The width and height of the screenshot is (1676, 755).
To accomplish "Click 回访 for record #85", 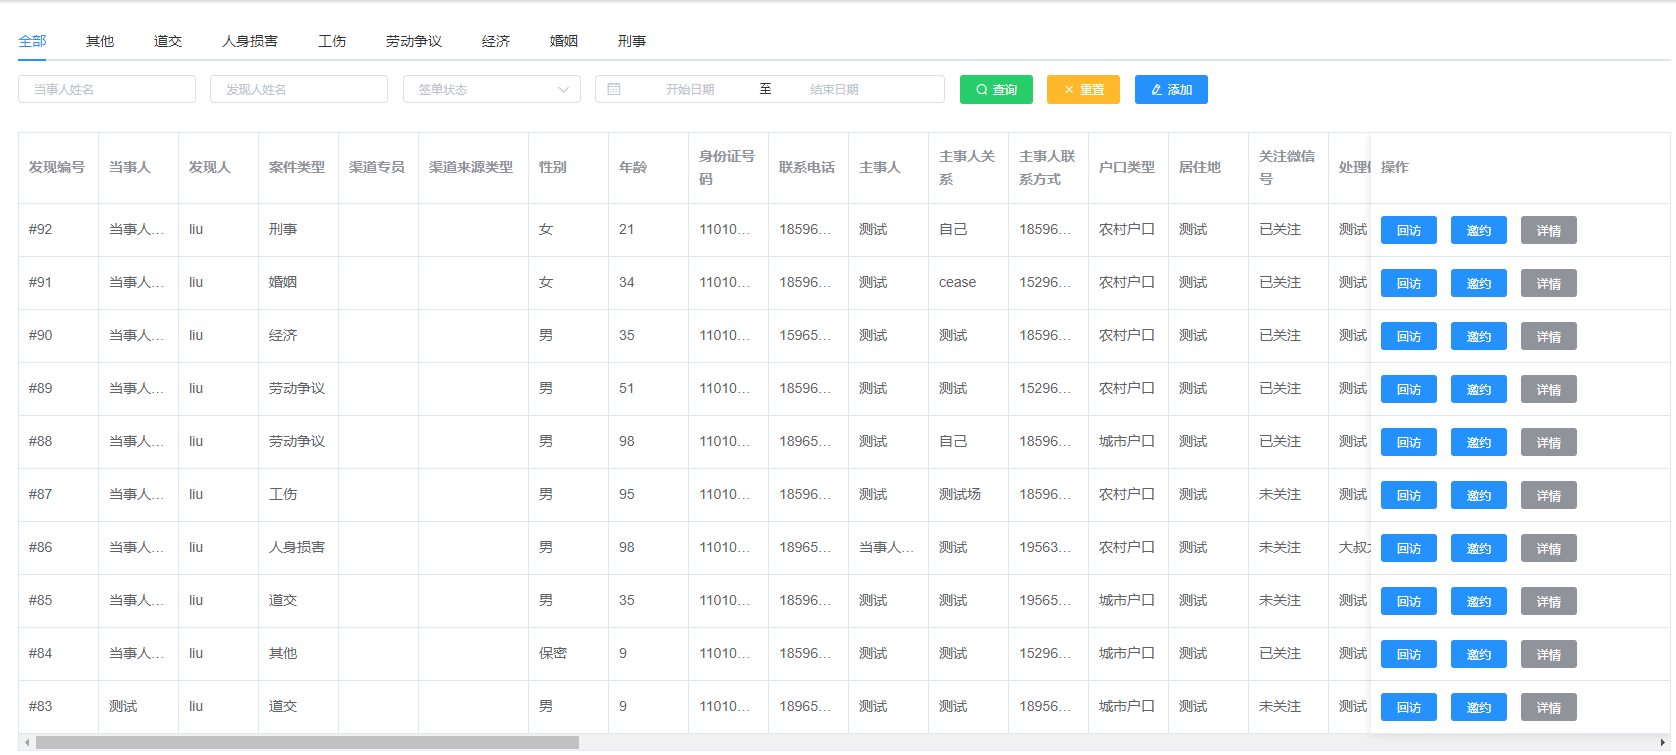I will click(1409, 601).
